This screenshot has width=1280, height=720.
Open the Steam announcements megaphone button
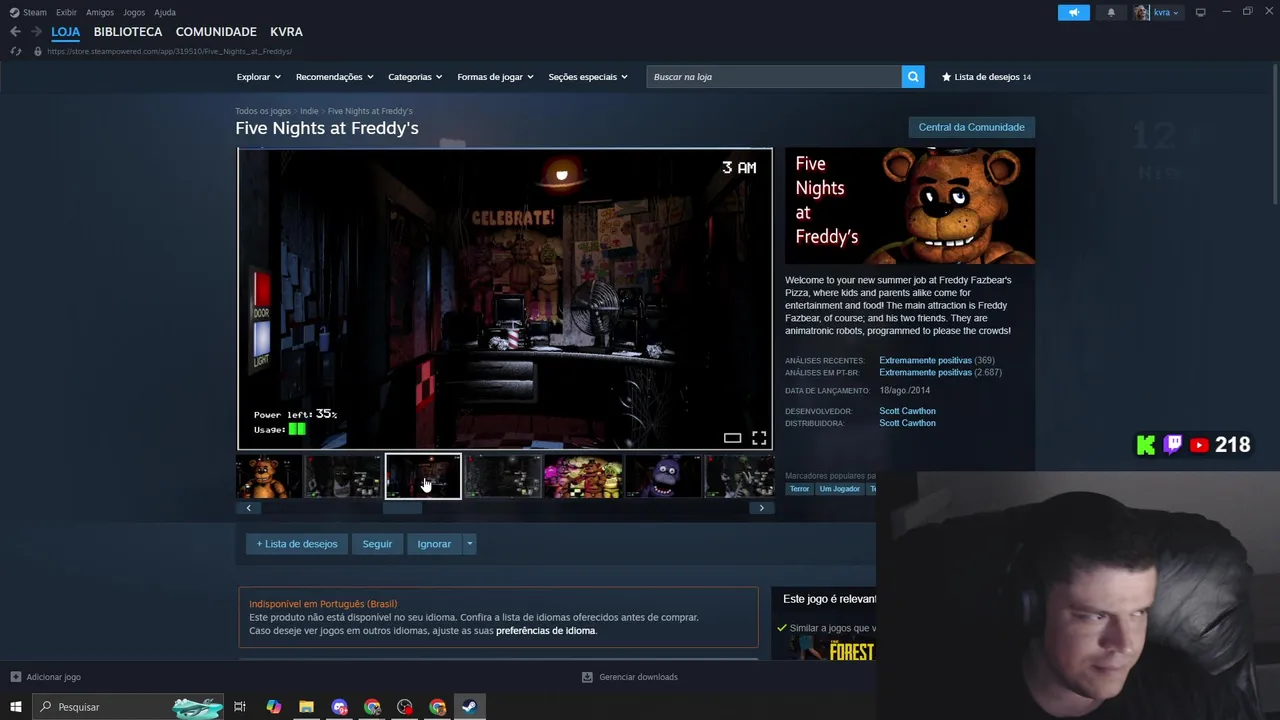click(x=1073, y=13)
